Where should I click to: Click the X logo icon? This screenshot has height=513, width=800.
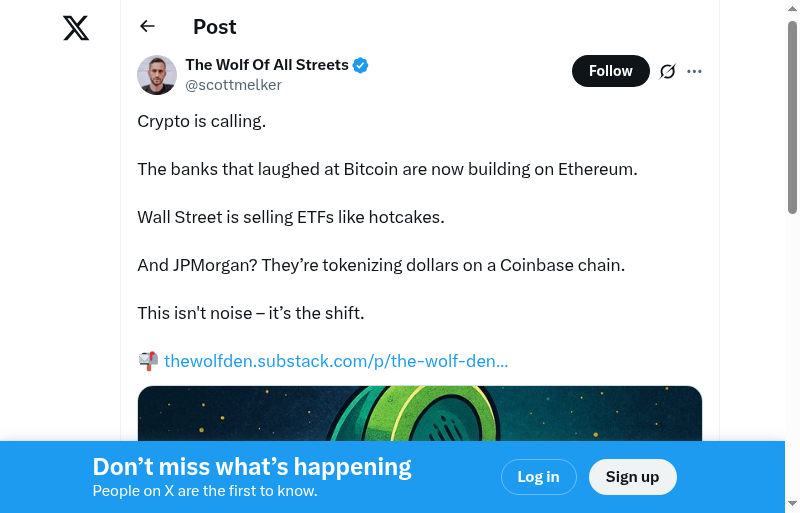(x=76, y=27)
